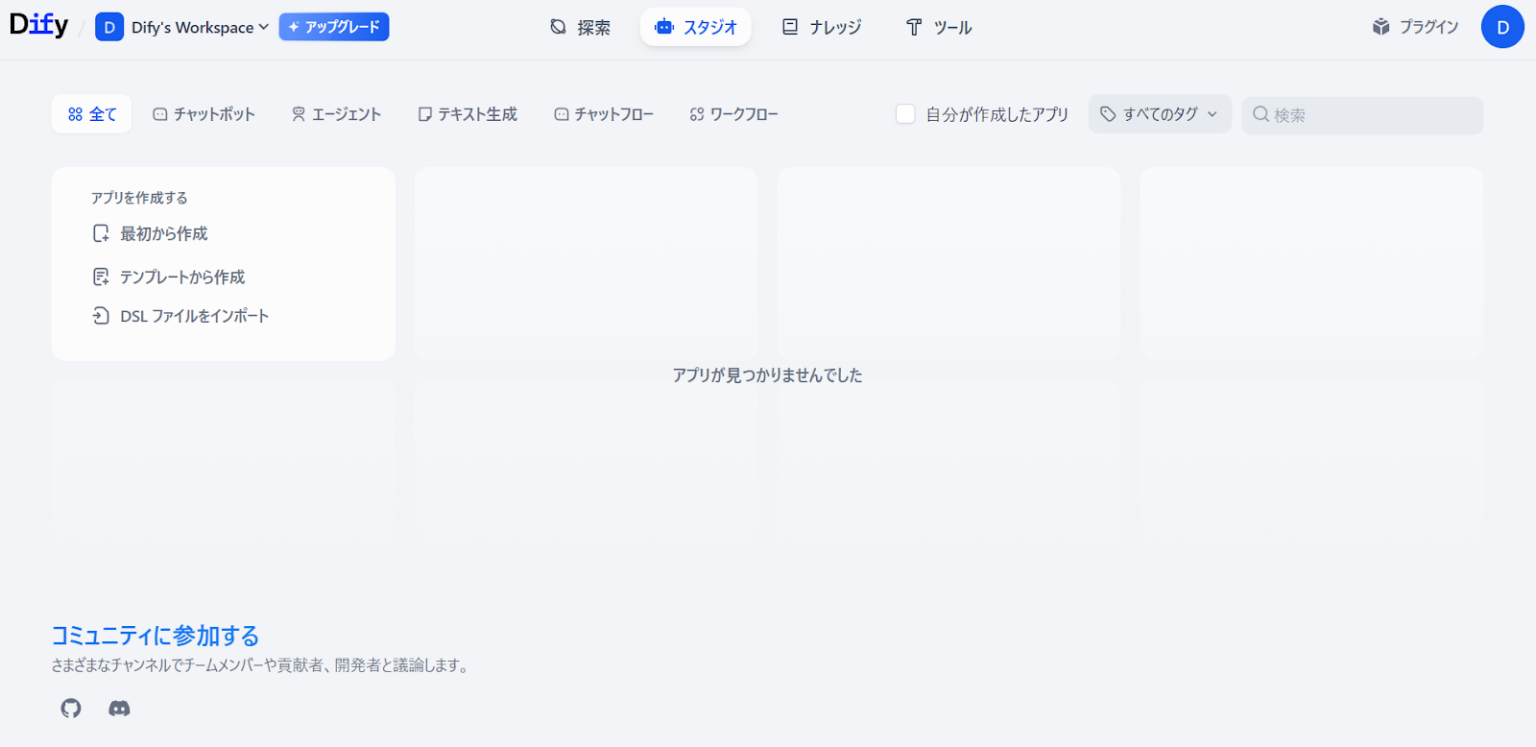This screenshot has height=747, width=1536.
Task: Filter apps by ワークフロー
Action: tap(734, 114)
